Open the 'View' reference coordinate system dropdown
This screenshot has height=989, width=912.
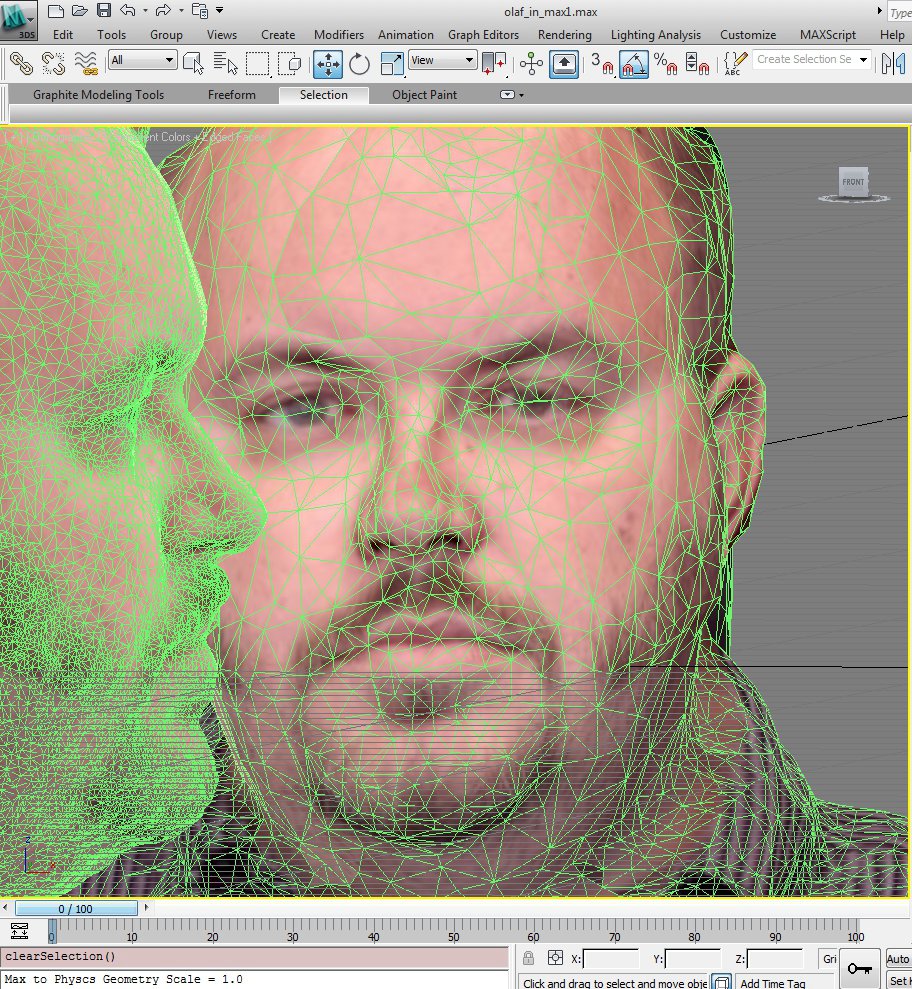point(442,60)
